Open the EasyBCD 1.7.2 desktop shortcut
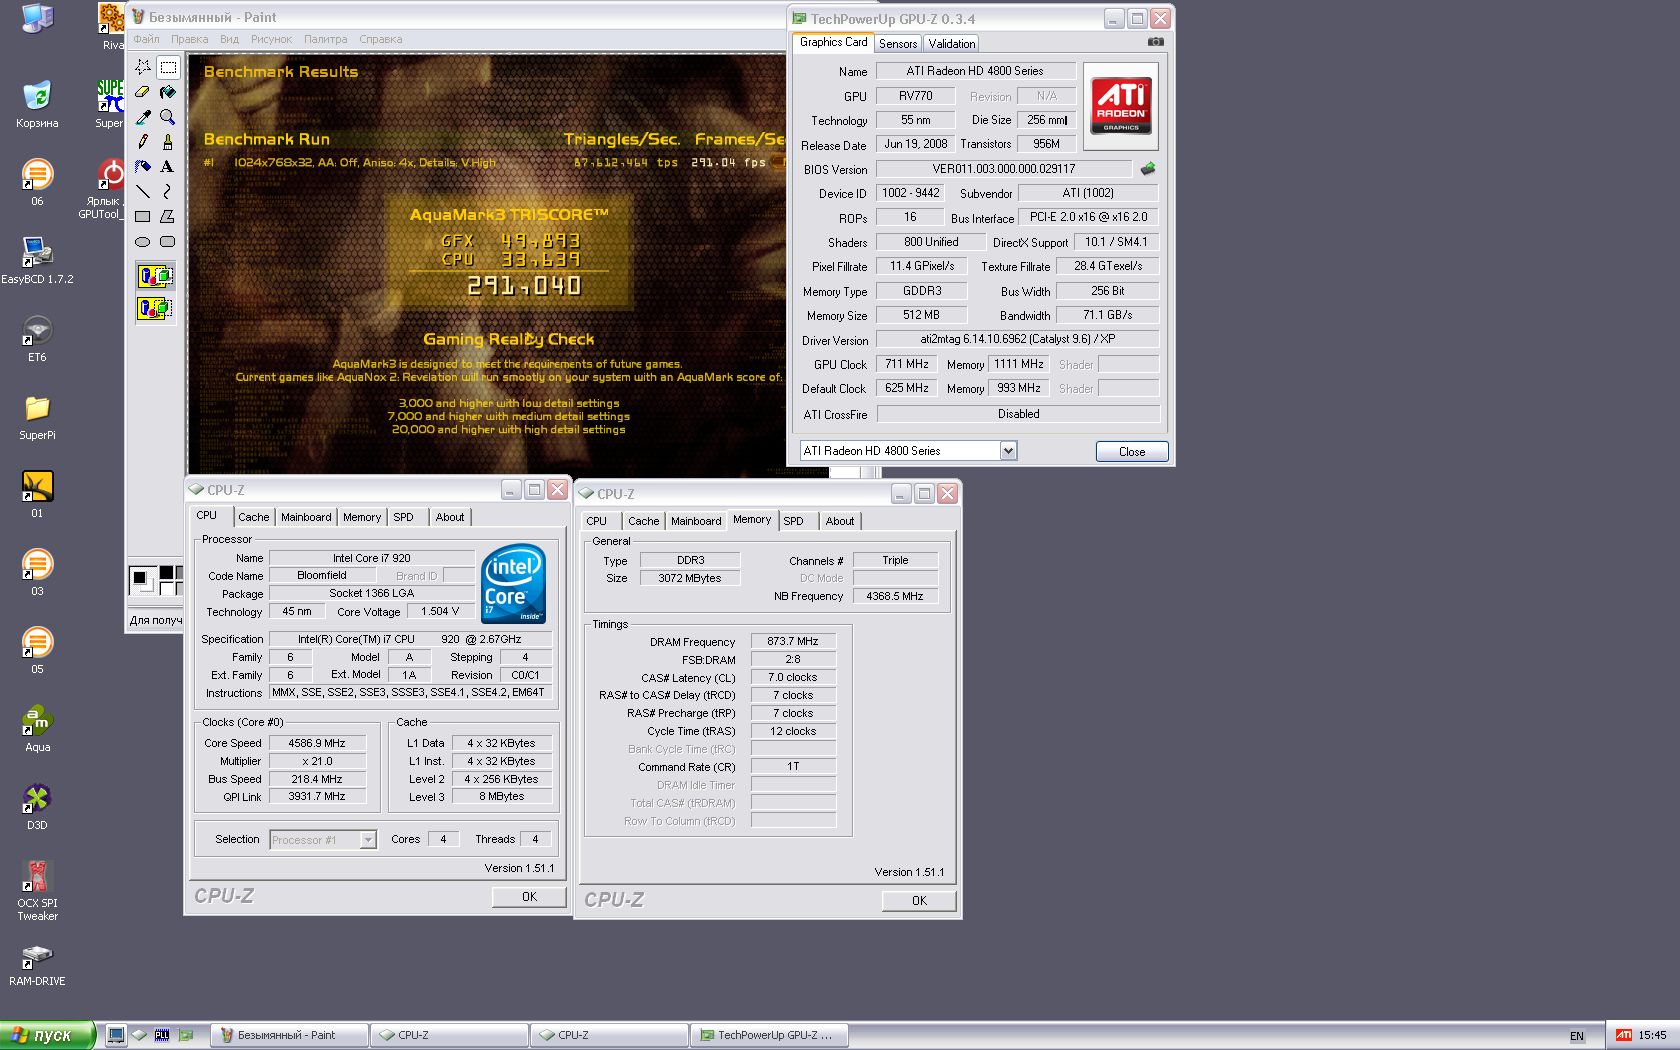Image resolution: width=1680 pixels, height=1050 pixels. (37, 260)
